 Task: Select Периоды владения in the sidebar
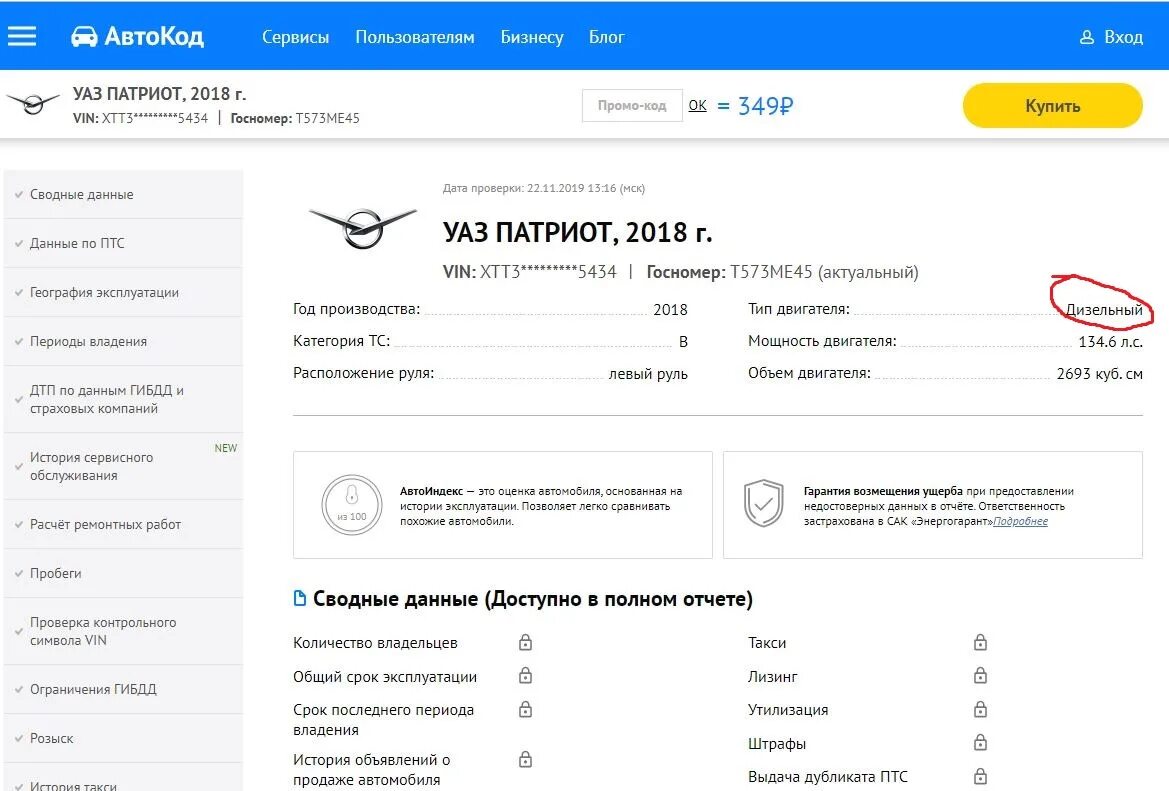coord(123,341)
